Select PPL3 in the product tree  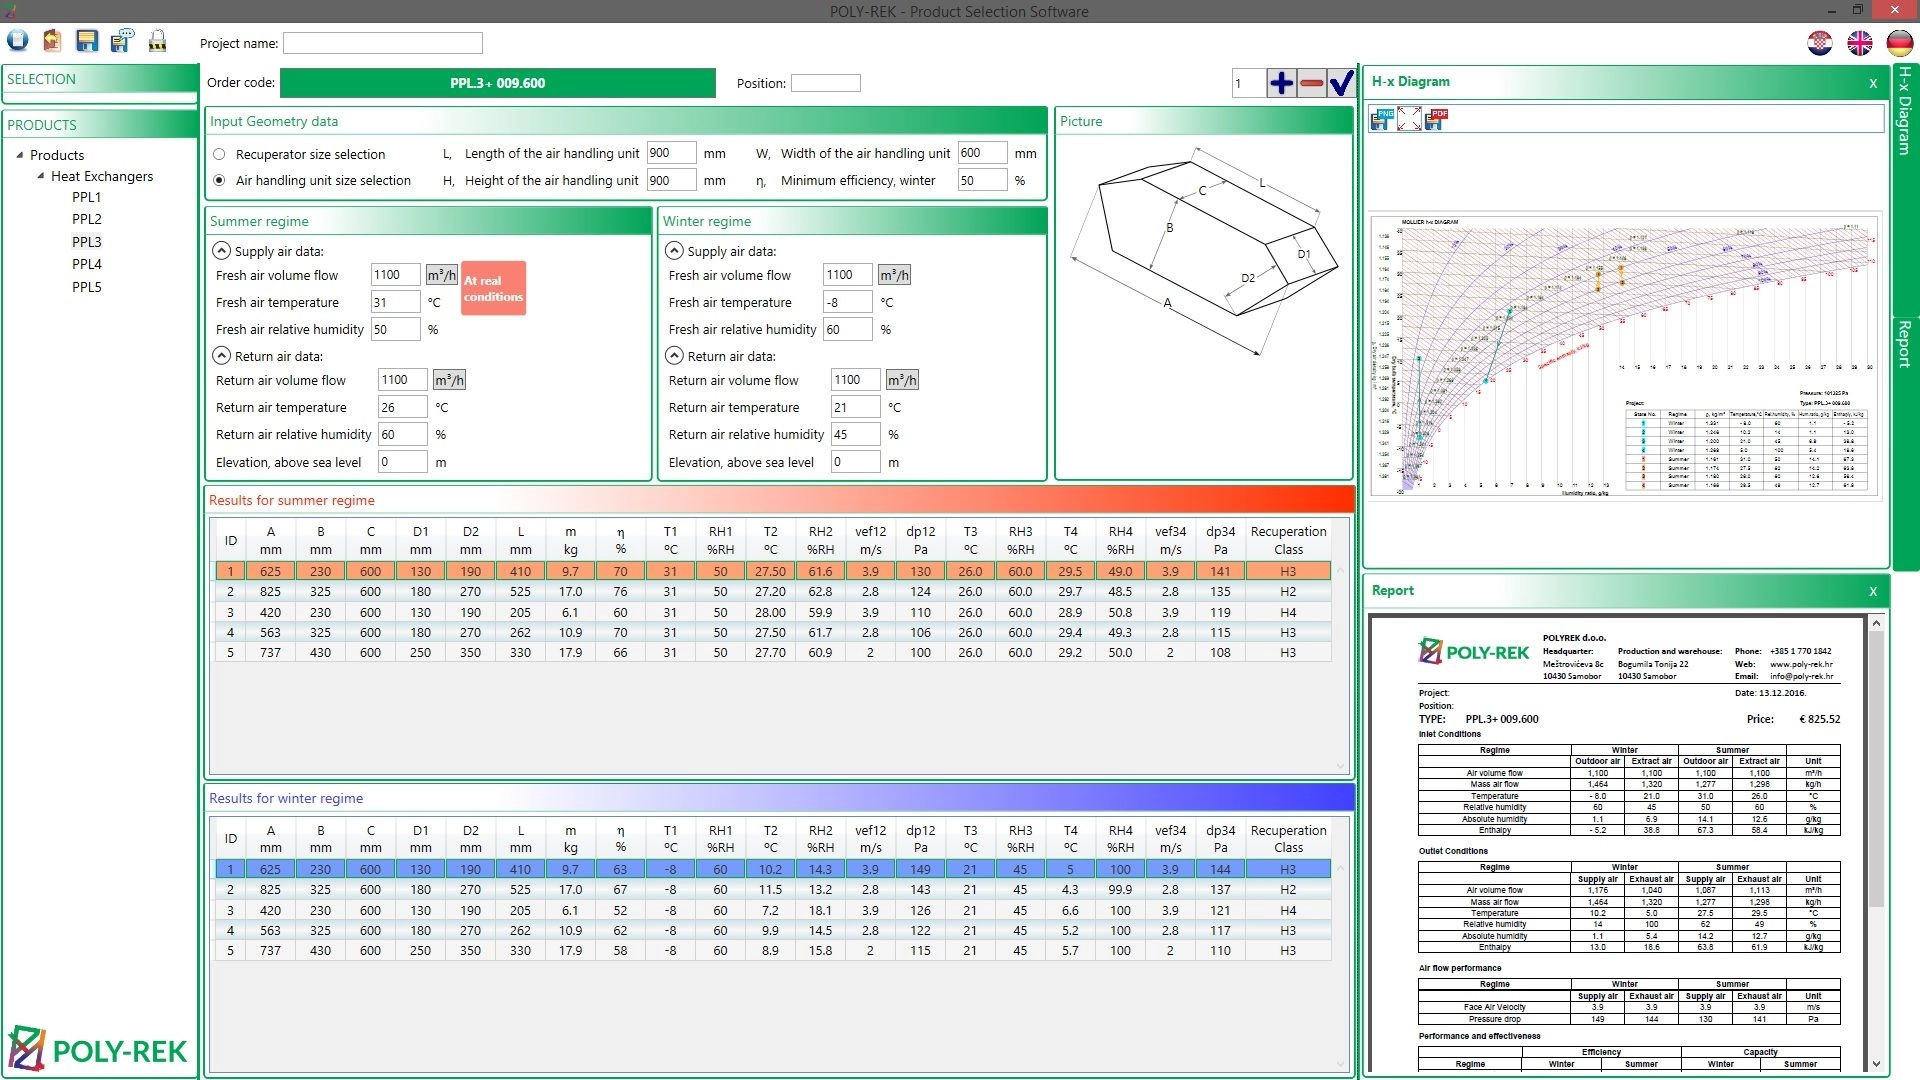[x=87, y=242]
